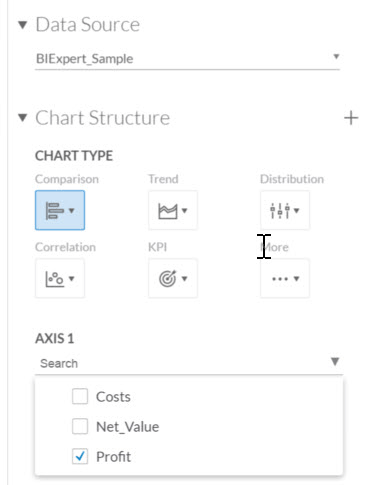Close the Axis 1 measure dropdown arrow
The image size is (387, 485).
[335, 361]
